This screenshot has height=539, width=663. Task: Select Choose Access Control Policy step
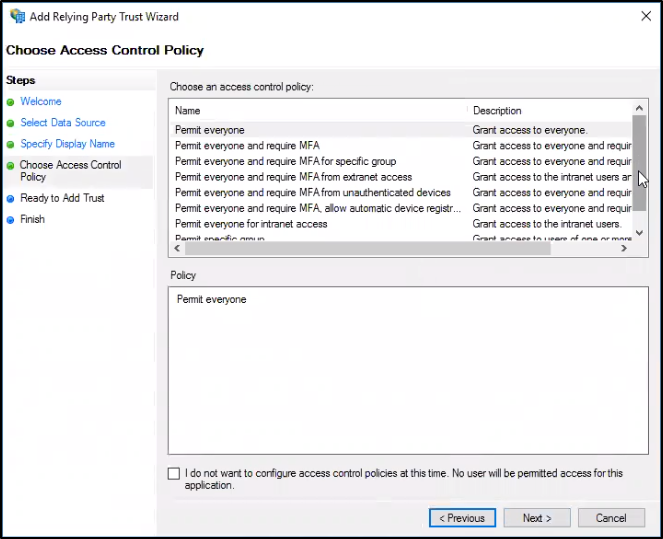(x=71, y=171)
